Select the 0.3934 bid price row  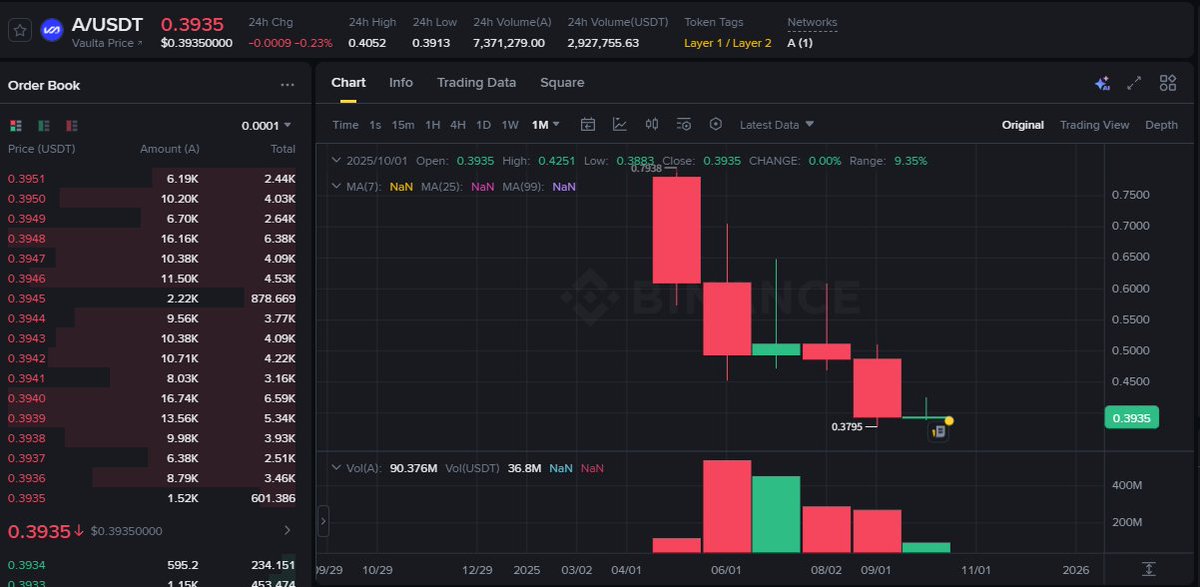click(152, 564)
